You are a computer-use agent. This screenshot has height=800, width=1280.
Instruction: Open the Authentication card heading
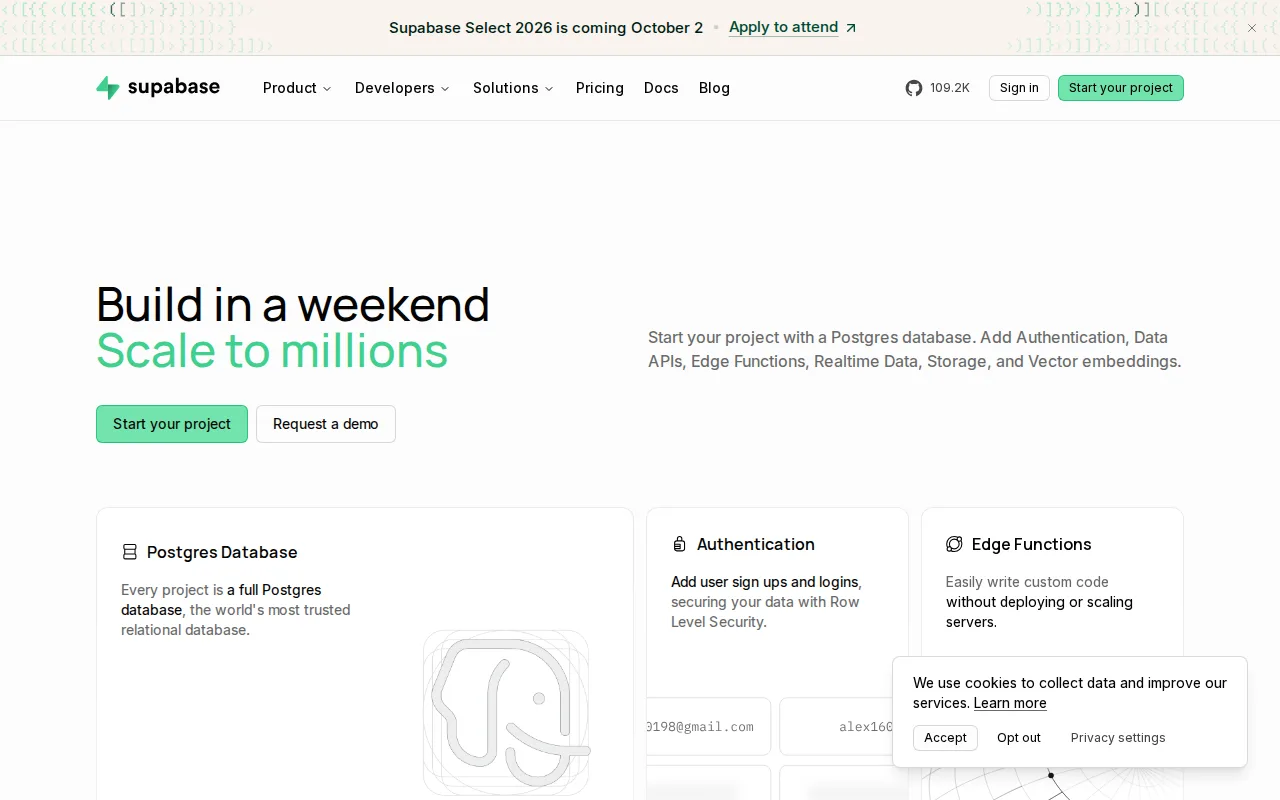[756, 544]
